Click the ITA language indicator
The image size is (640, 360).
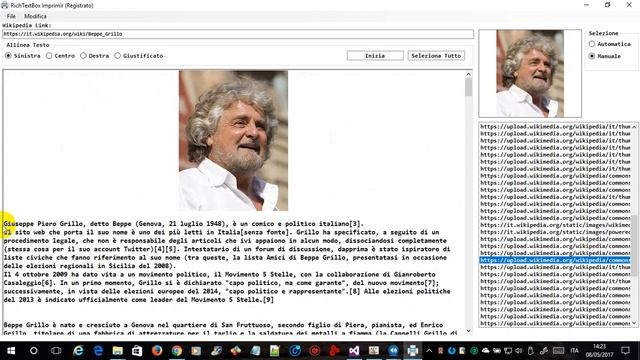coord(574,351)
